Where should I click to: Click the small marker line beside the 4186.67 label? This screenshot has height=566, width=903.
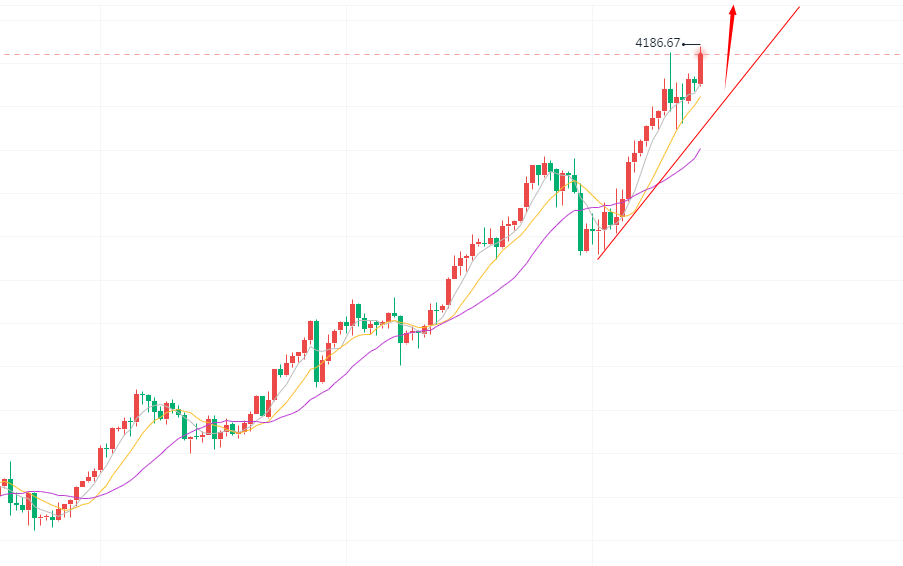click(690, 44)
